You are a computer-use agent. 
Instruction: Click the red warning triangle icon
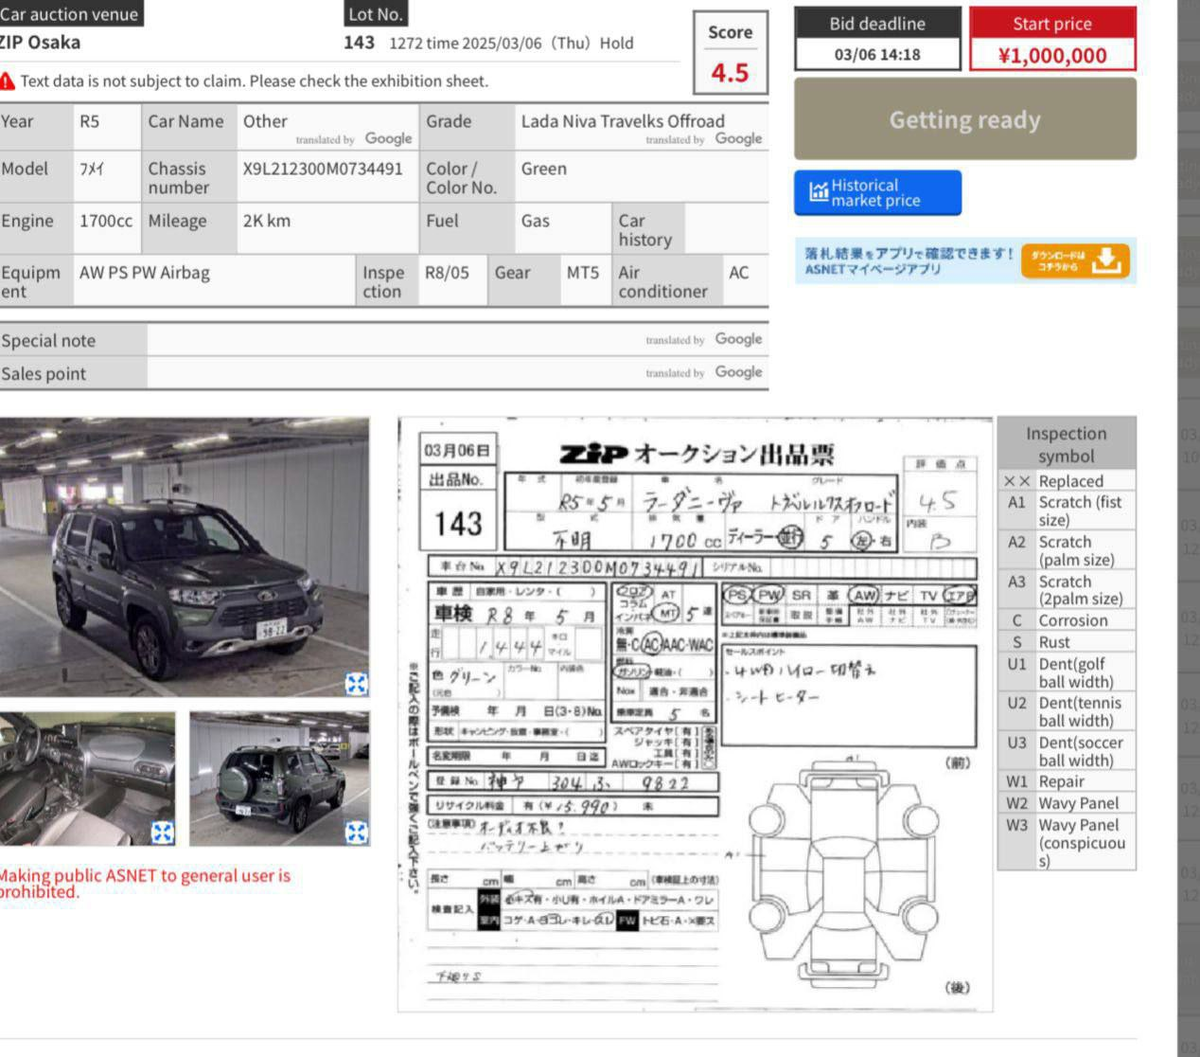coord(7,81)
